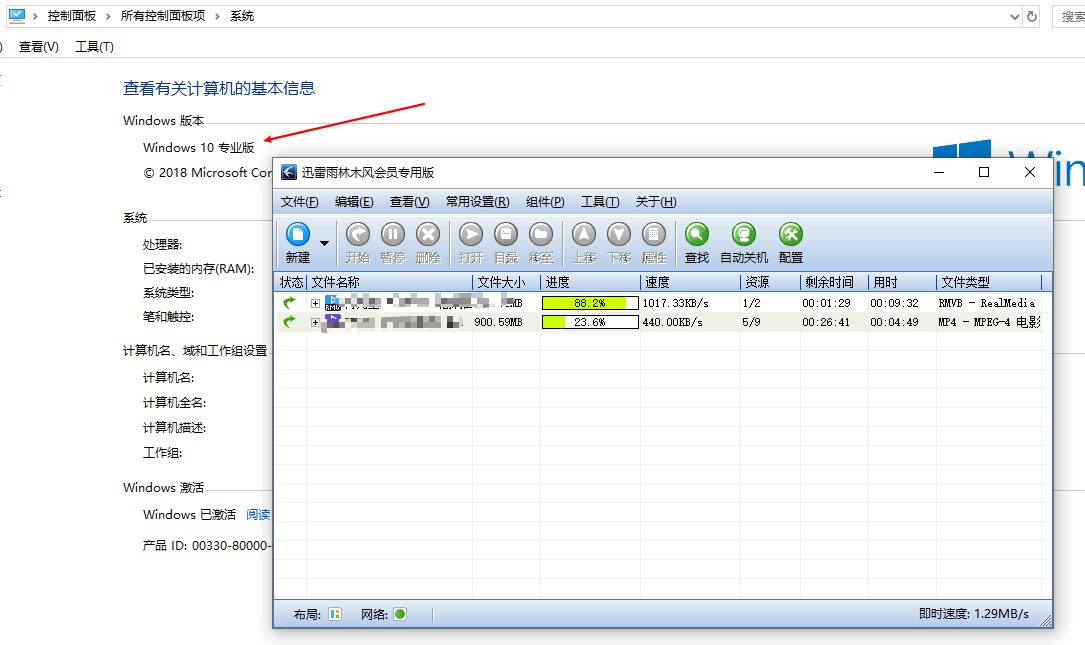Click 系统 in the address breadcrumb
Screen dimensions: 1085x645
(x=241, y=16)
